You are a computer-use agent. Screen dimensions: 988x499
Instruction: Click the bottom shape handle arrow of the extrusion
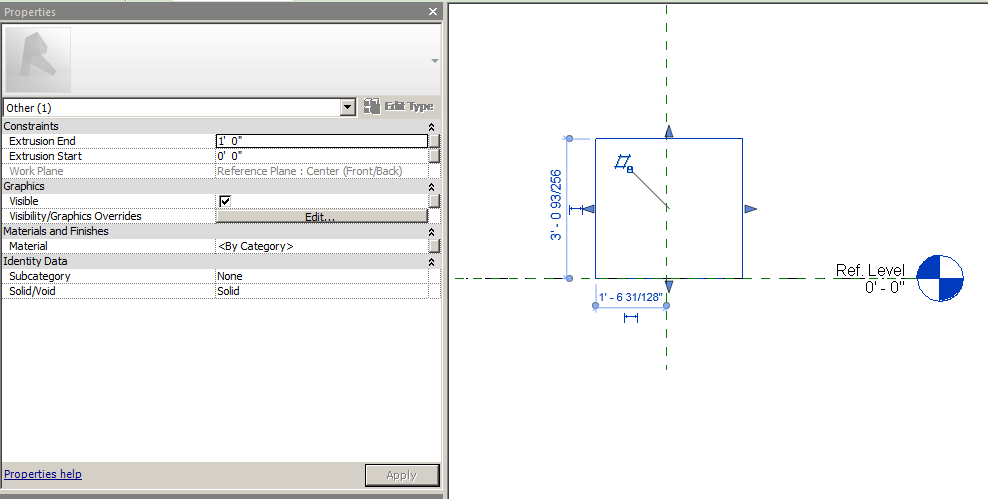point(669,287)
